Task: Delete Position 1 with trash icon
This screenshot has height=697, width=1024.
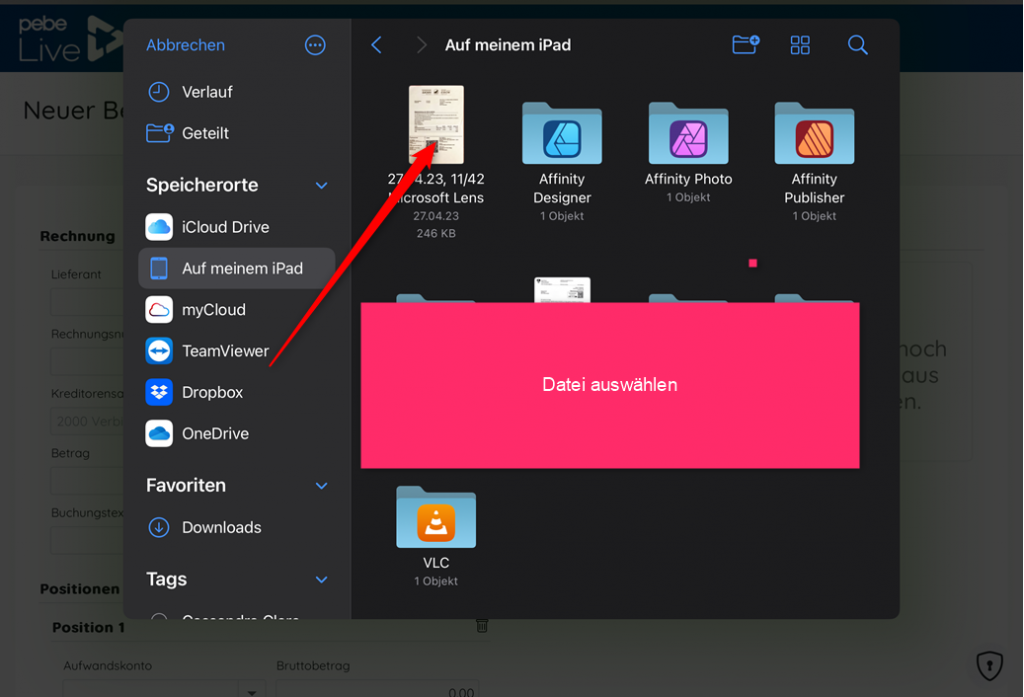Action: point(482,626)
